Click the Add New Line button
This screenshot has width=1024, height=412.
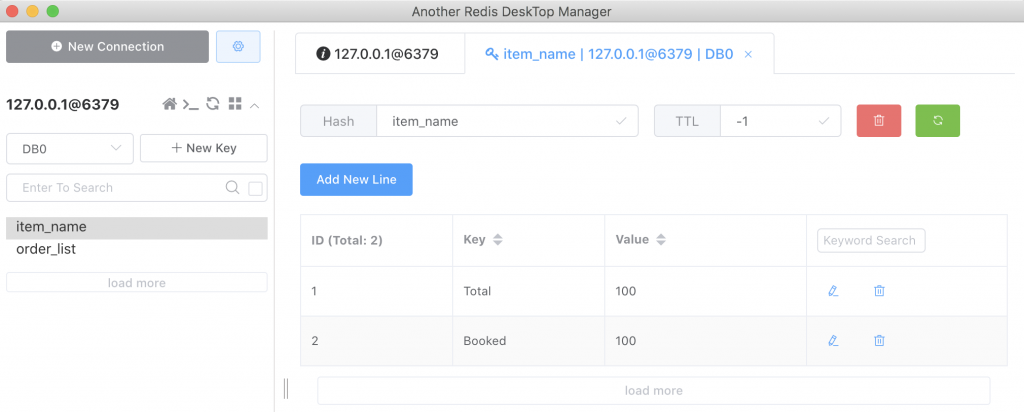pyautogui.click(x=357, y=180)
